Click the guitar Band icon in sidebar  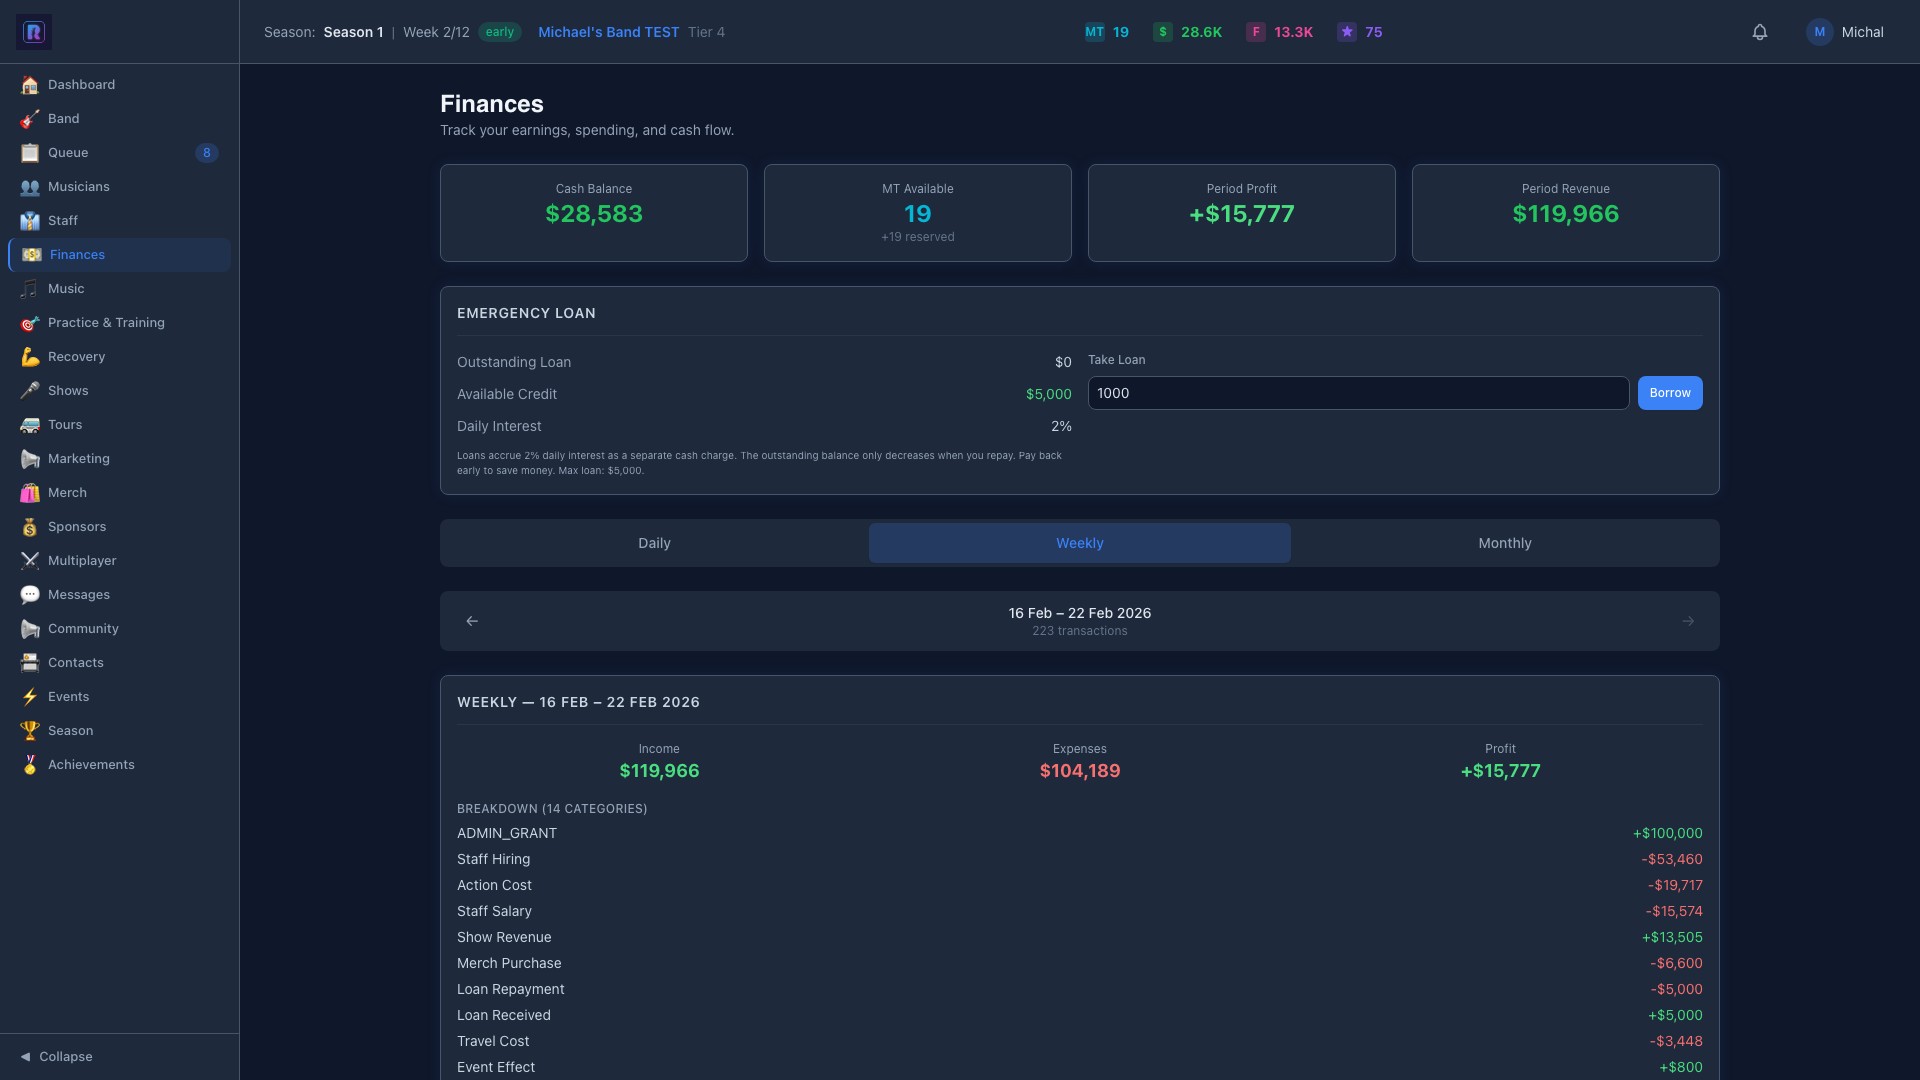(30, 119)
